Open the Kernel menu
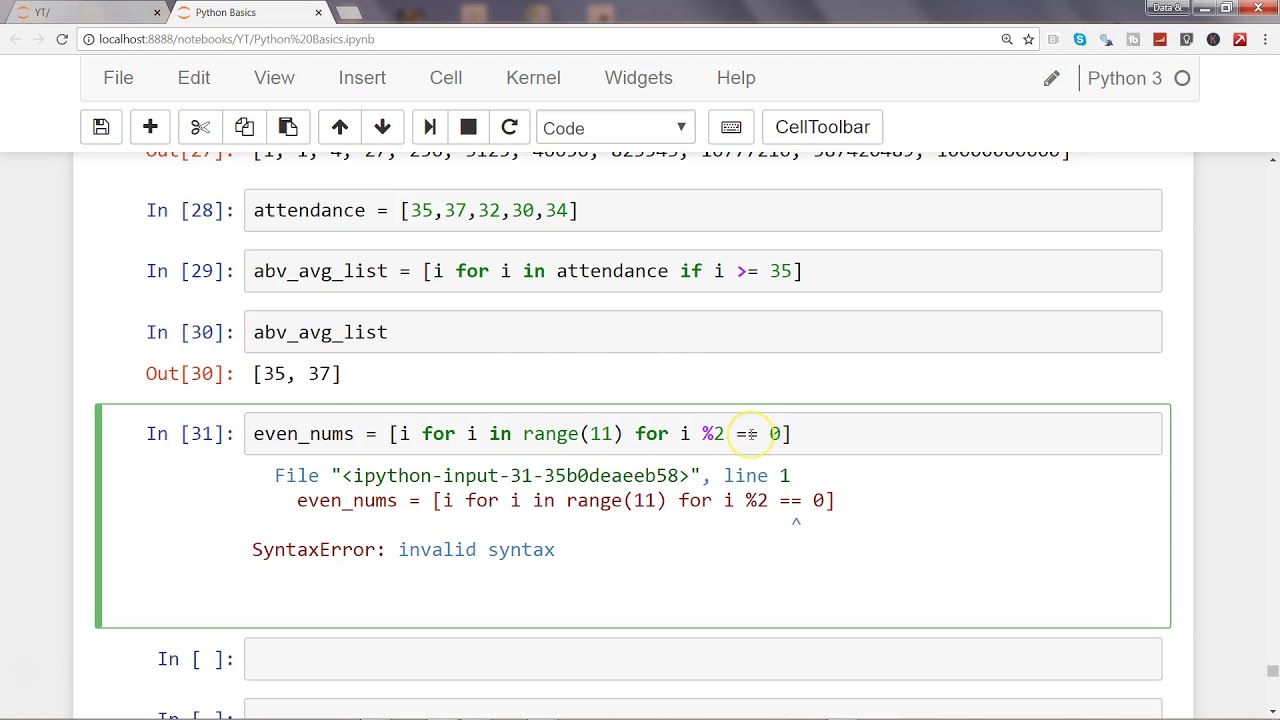The width and height of the screenshot is (1280, 720). [x=533, y=78]
